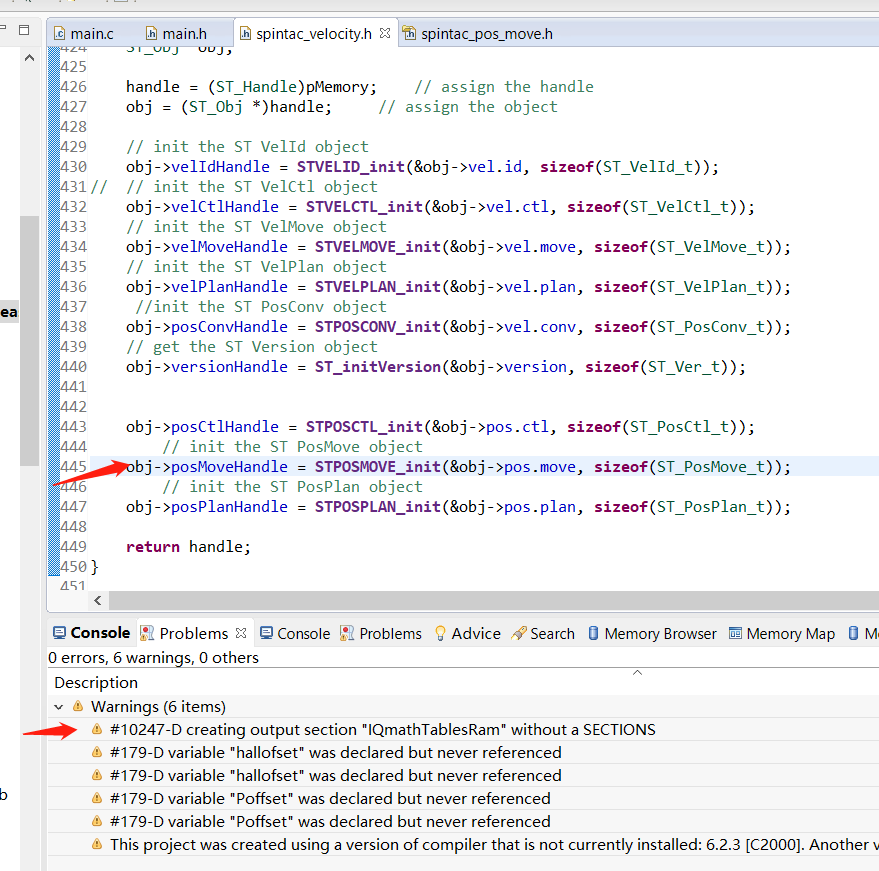Click warning icon of IQmathTablesRam entry
Viewport: 879px width, 871px height.
tap(97, 729)
